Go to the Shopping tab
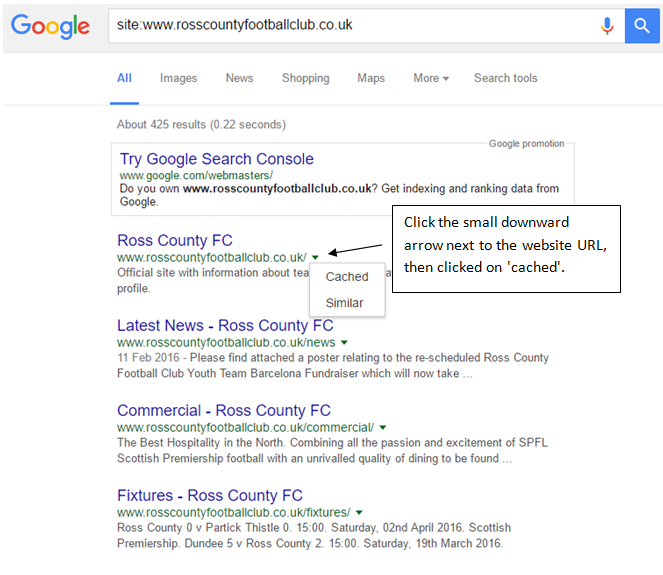The width and height of the screenshot is (663, 575). point(306,78)
